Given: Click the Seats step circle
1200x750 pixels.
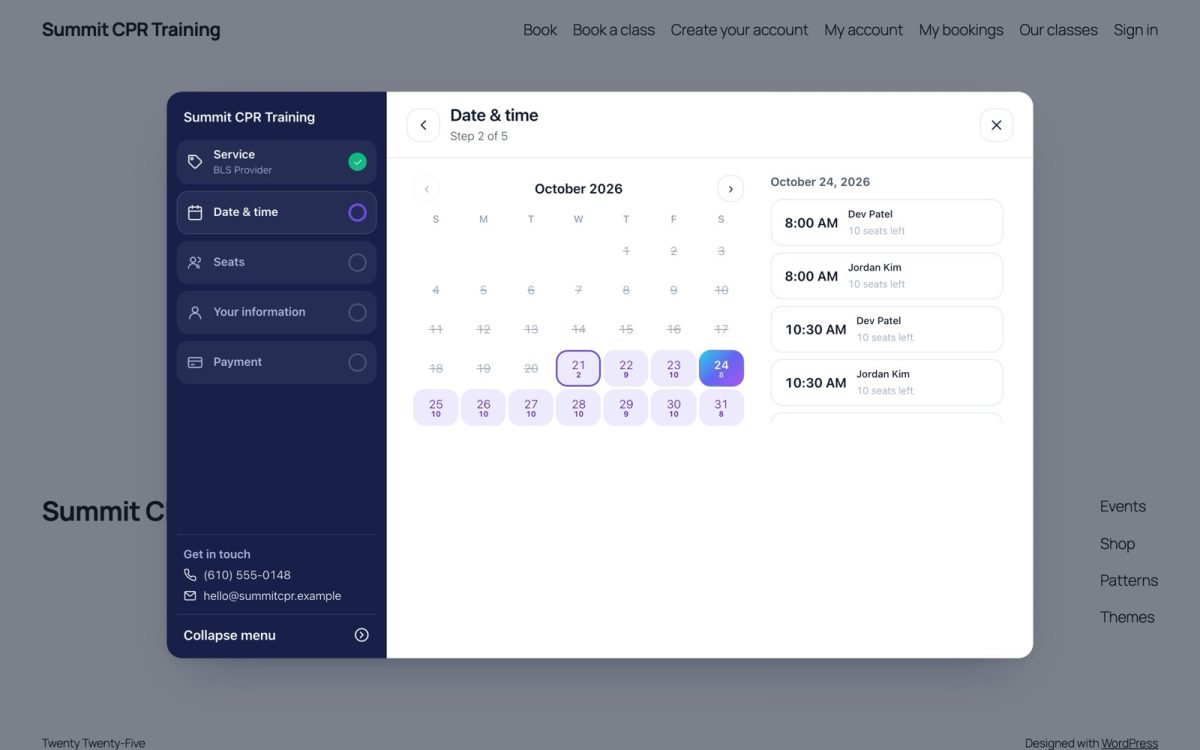Looking at the screenshot, I should coord(357,262).
